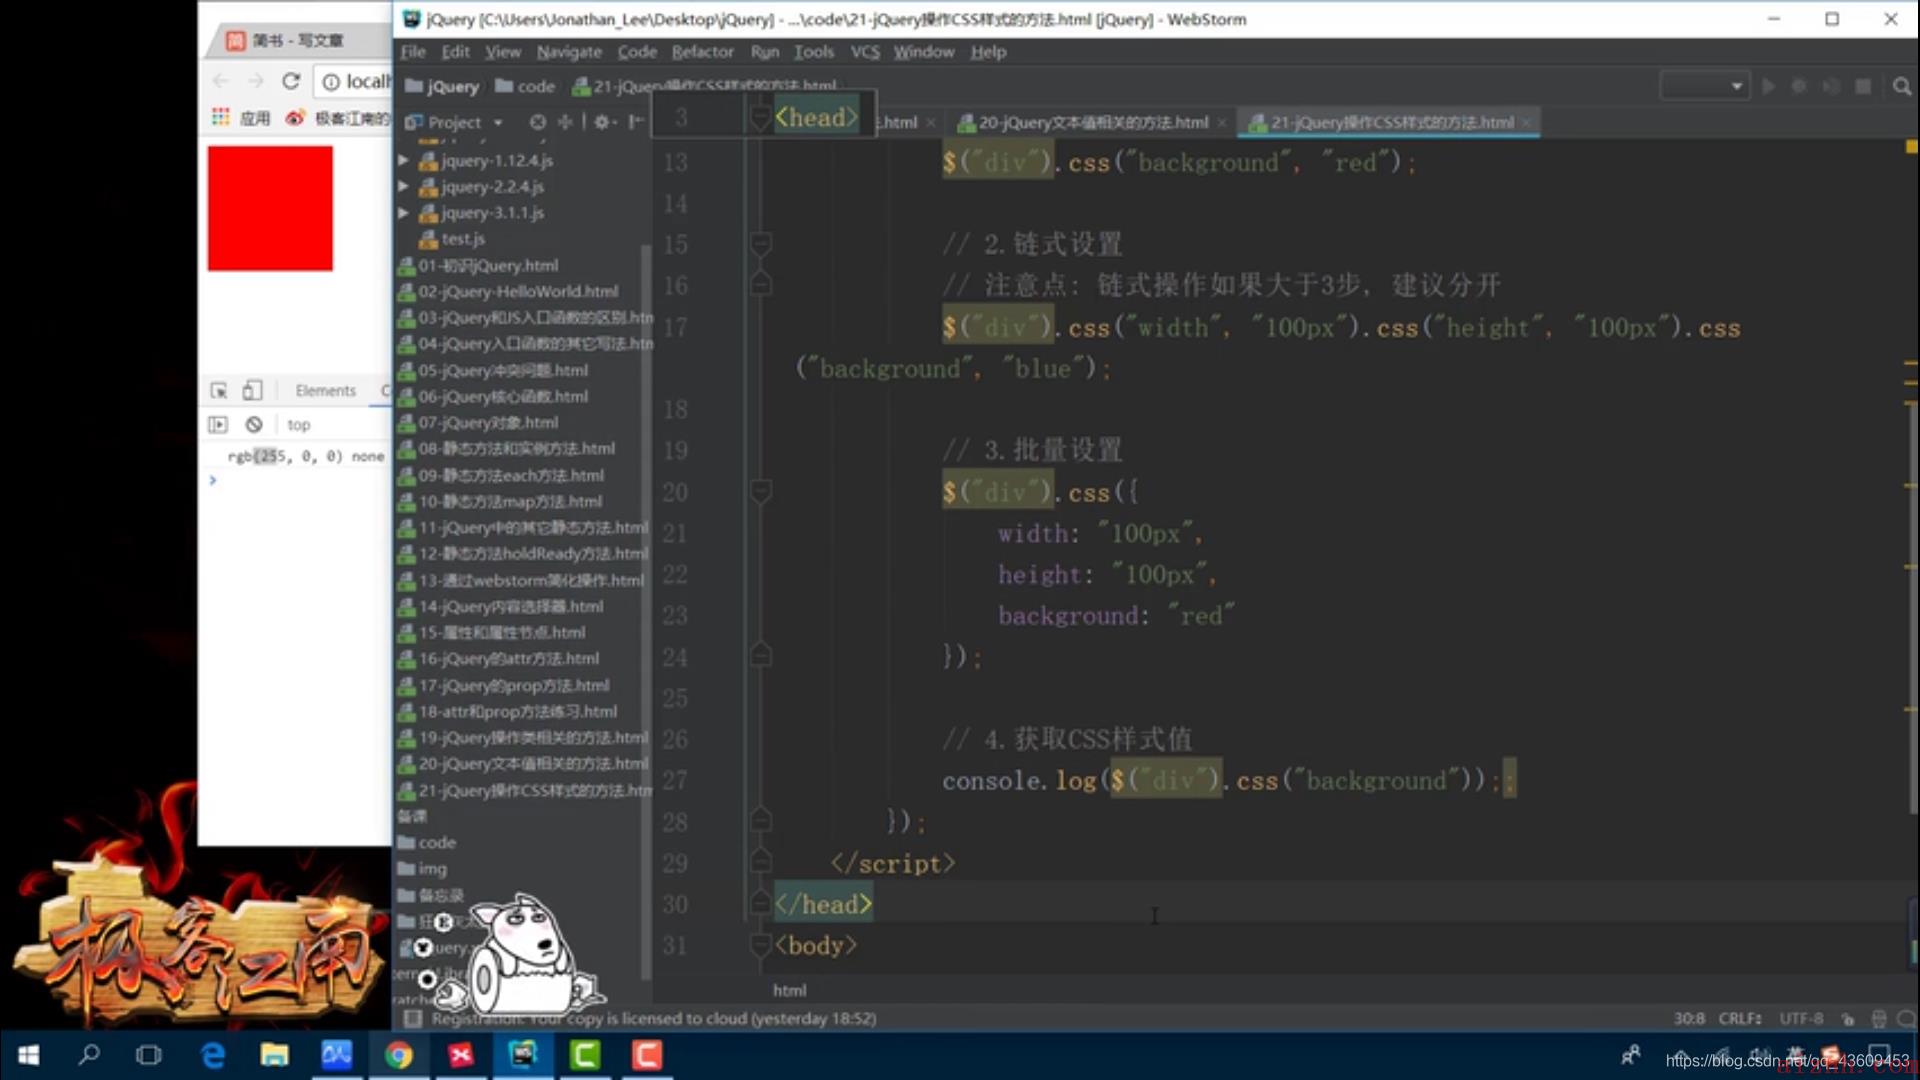Click the collapse-all icon in Project panel
Image resolution: width=1920 pixels, height=1080 pixels.
pos(565,122)
